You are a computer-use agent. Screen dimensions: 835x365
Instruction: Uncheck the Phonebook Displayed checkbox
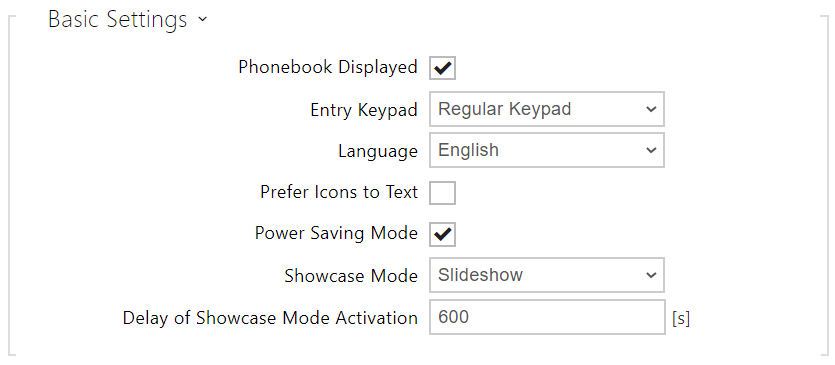tap(443, 68)
